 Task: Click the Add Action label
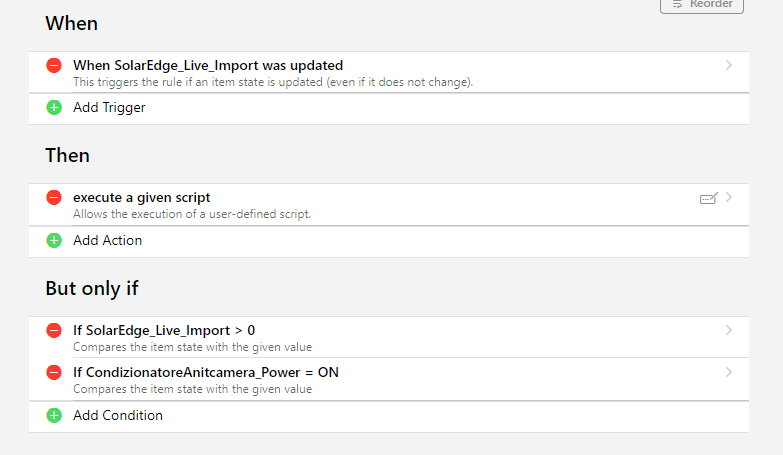(107, 240)
